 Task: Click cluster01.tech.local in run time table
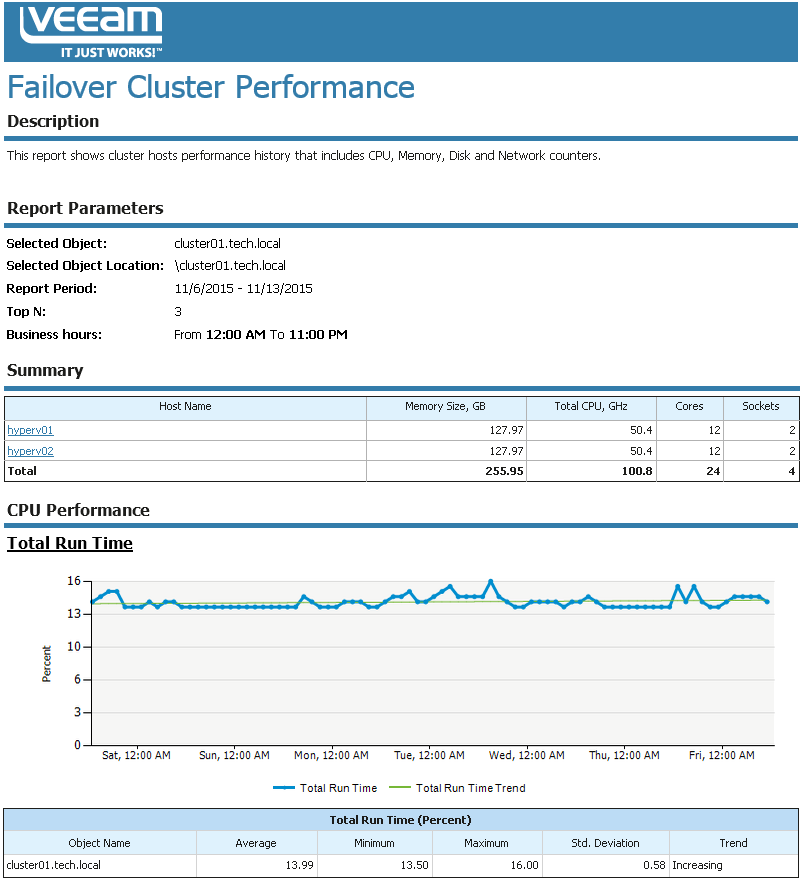[54, 865]
